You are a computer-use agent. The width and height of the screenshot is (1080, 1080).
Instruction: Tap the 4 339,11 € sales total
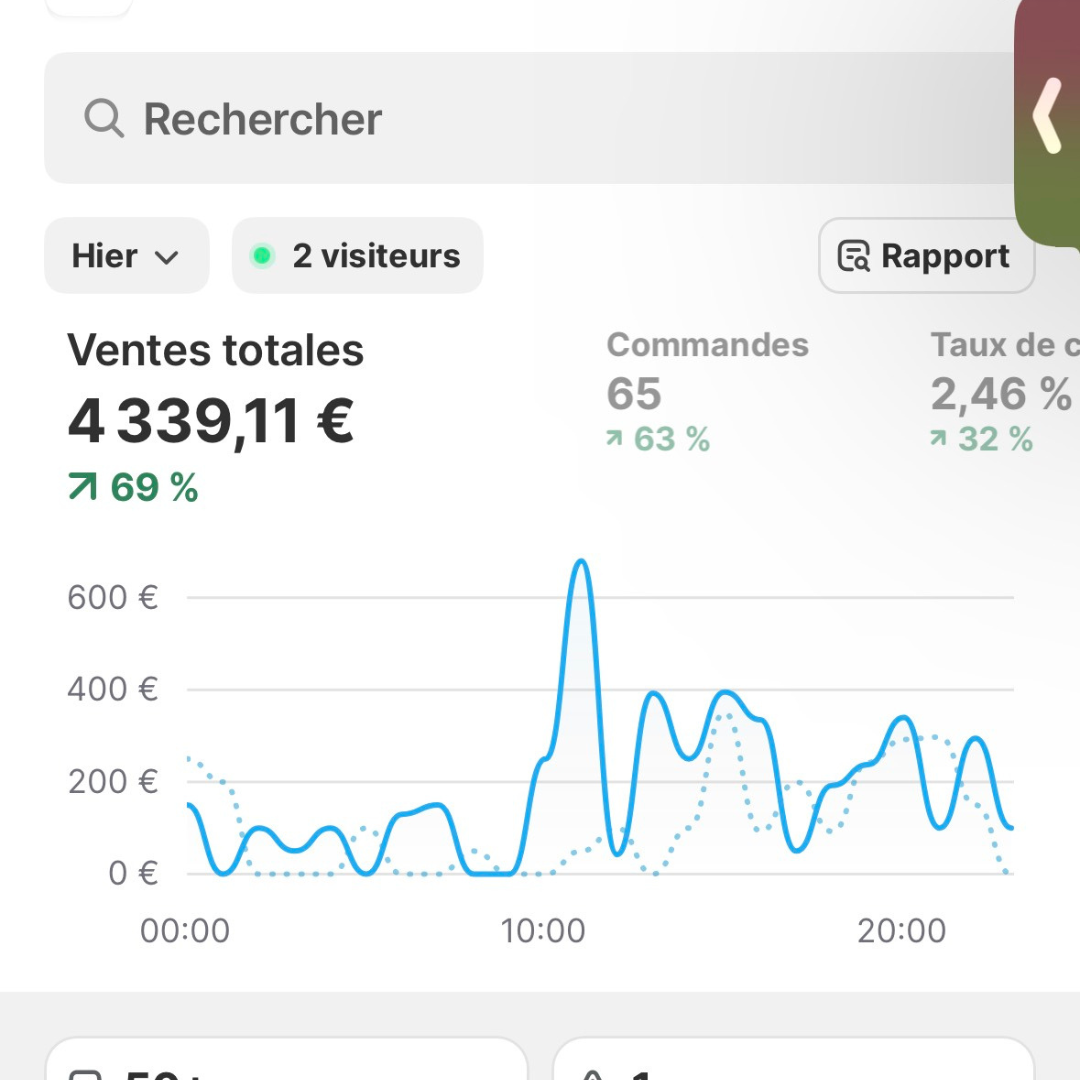pyautogui.click(x=211, y=421)
